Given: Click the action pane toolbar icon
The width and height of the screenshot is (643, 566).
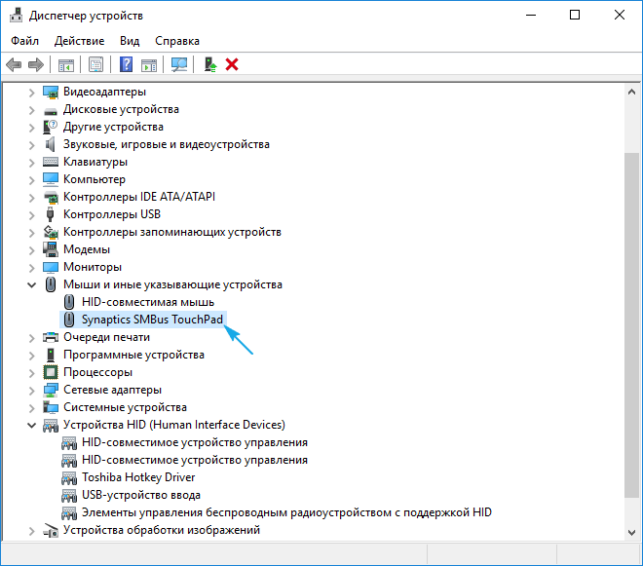Looking at the screenshot, I should (x=148, y=64).
